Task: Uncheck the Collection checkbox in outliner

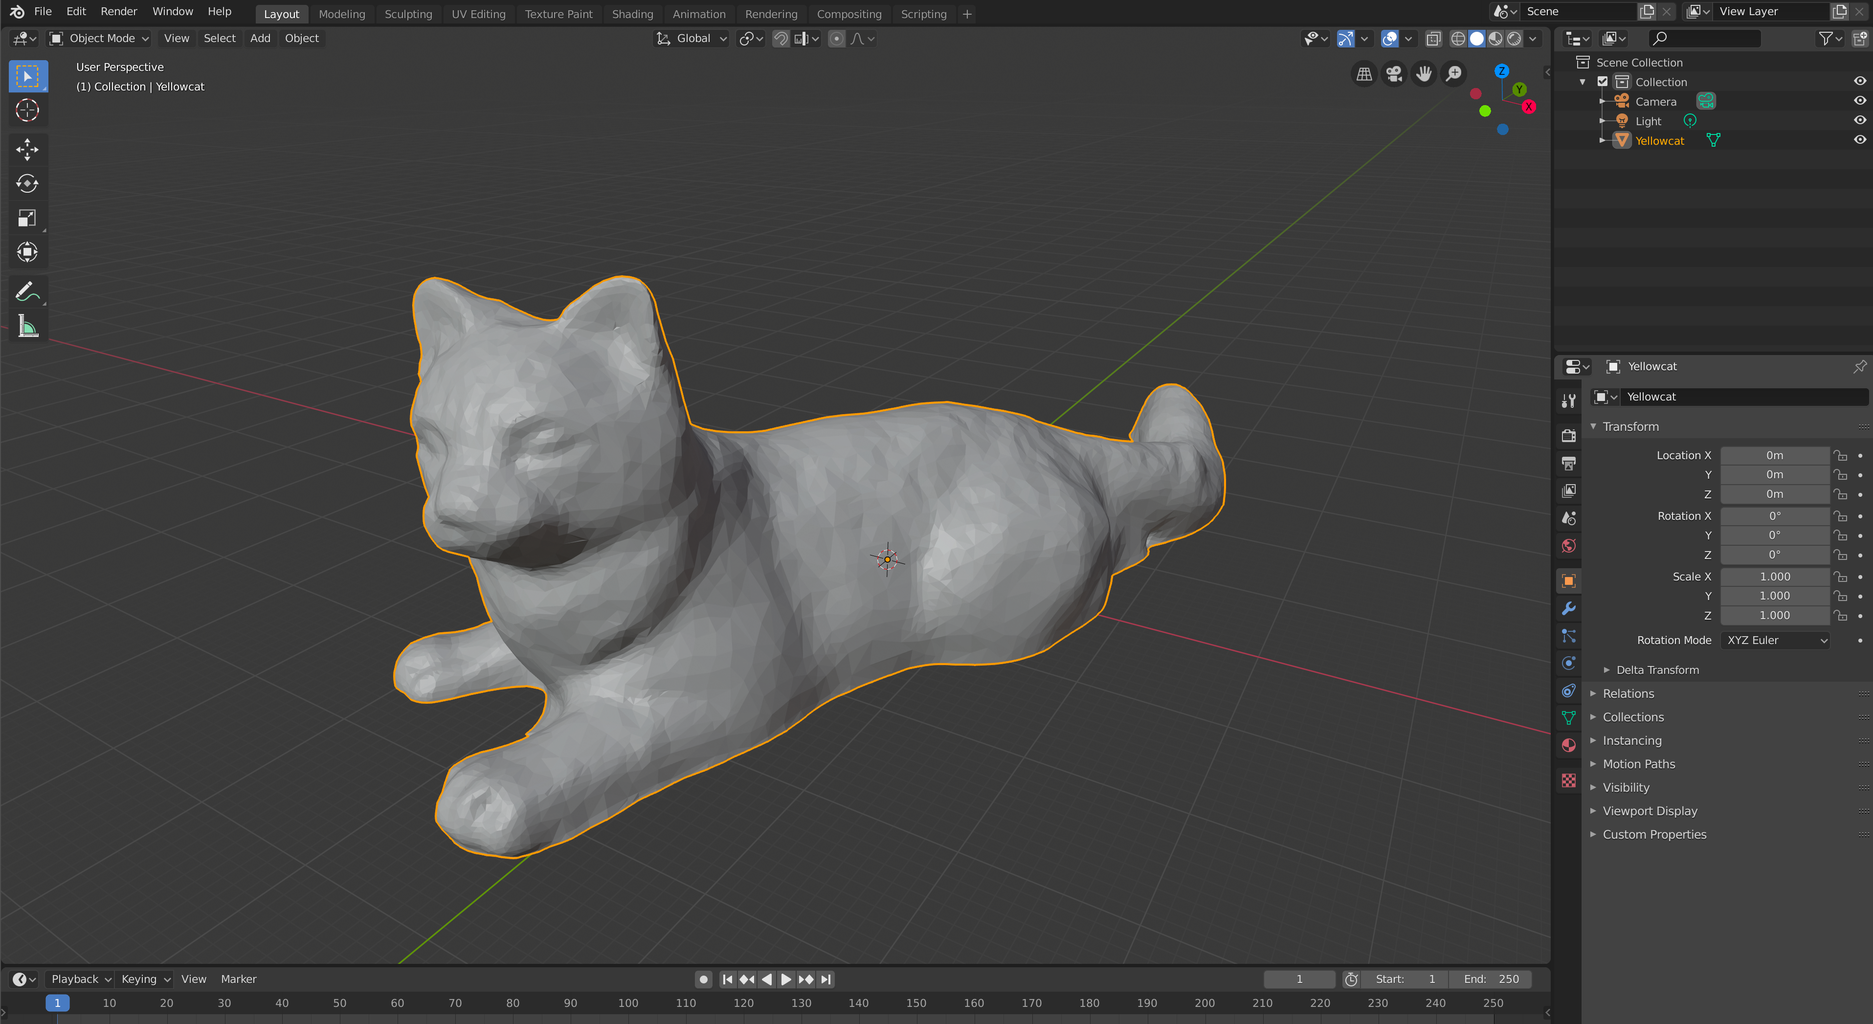Action: 1602,82
